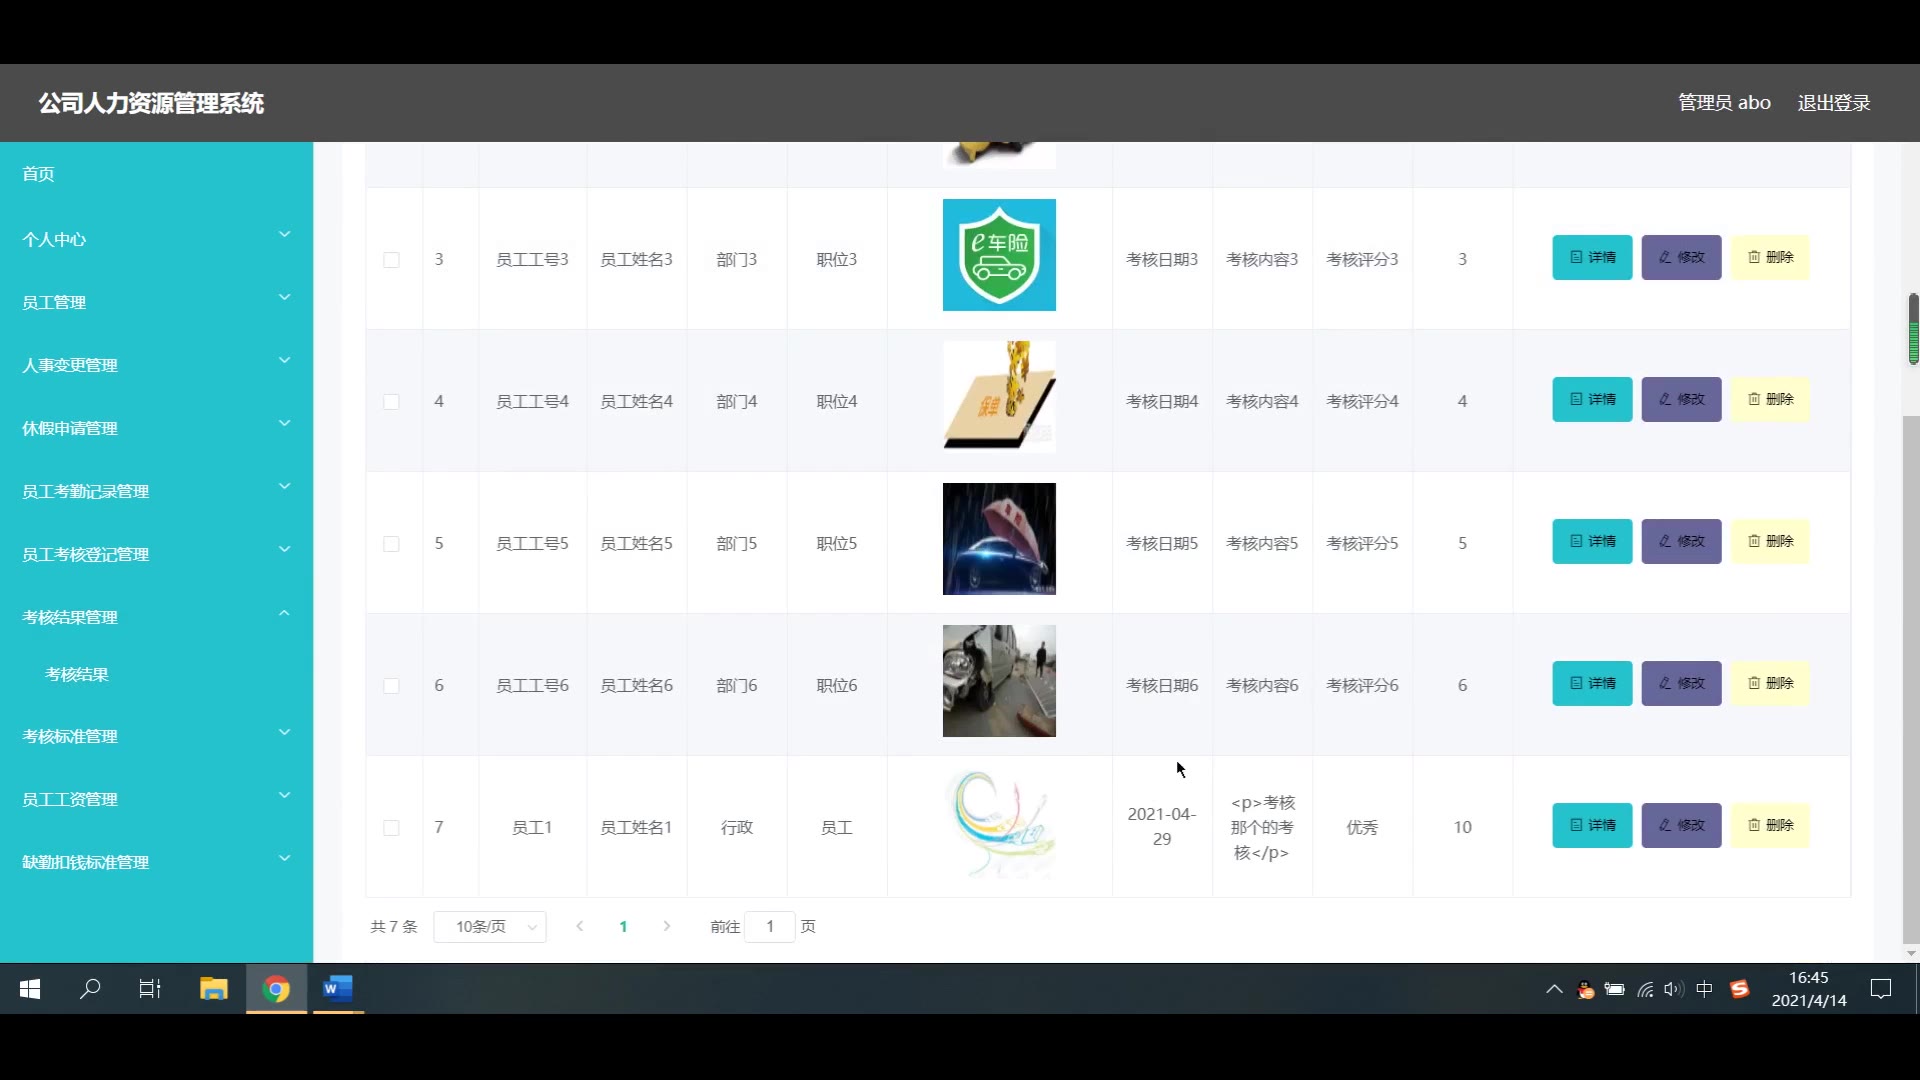Screen dimensions: 1920x1080
Task: Open Task View on taskbar
Action: click(150, 989)
